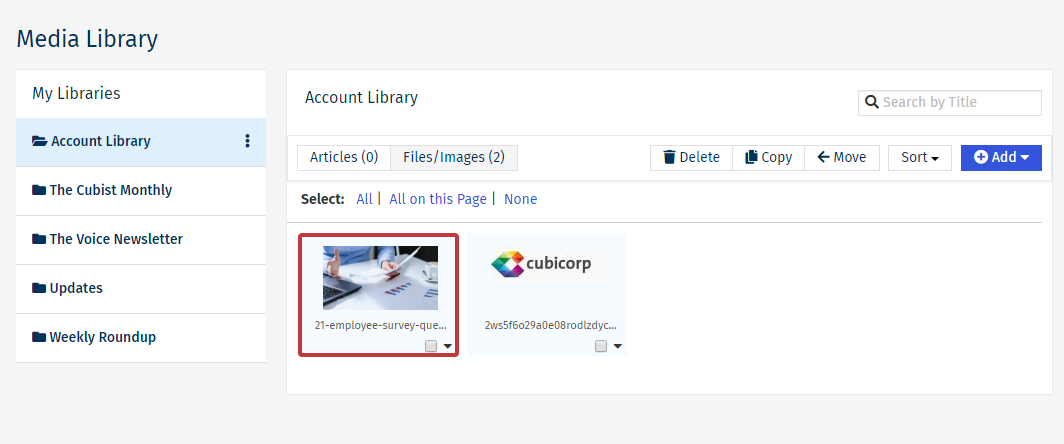Click the open folder icon beside Account Library
Screen dimensions: 1064x444
(40, 141)
